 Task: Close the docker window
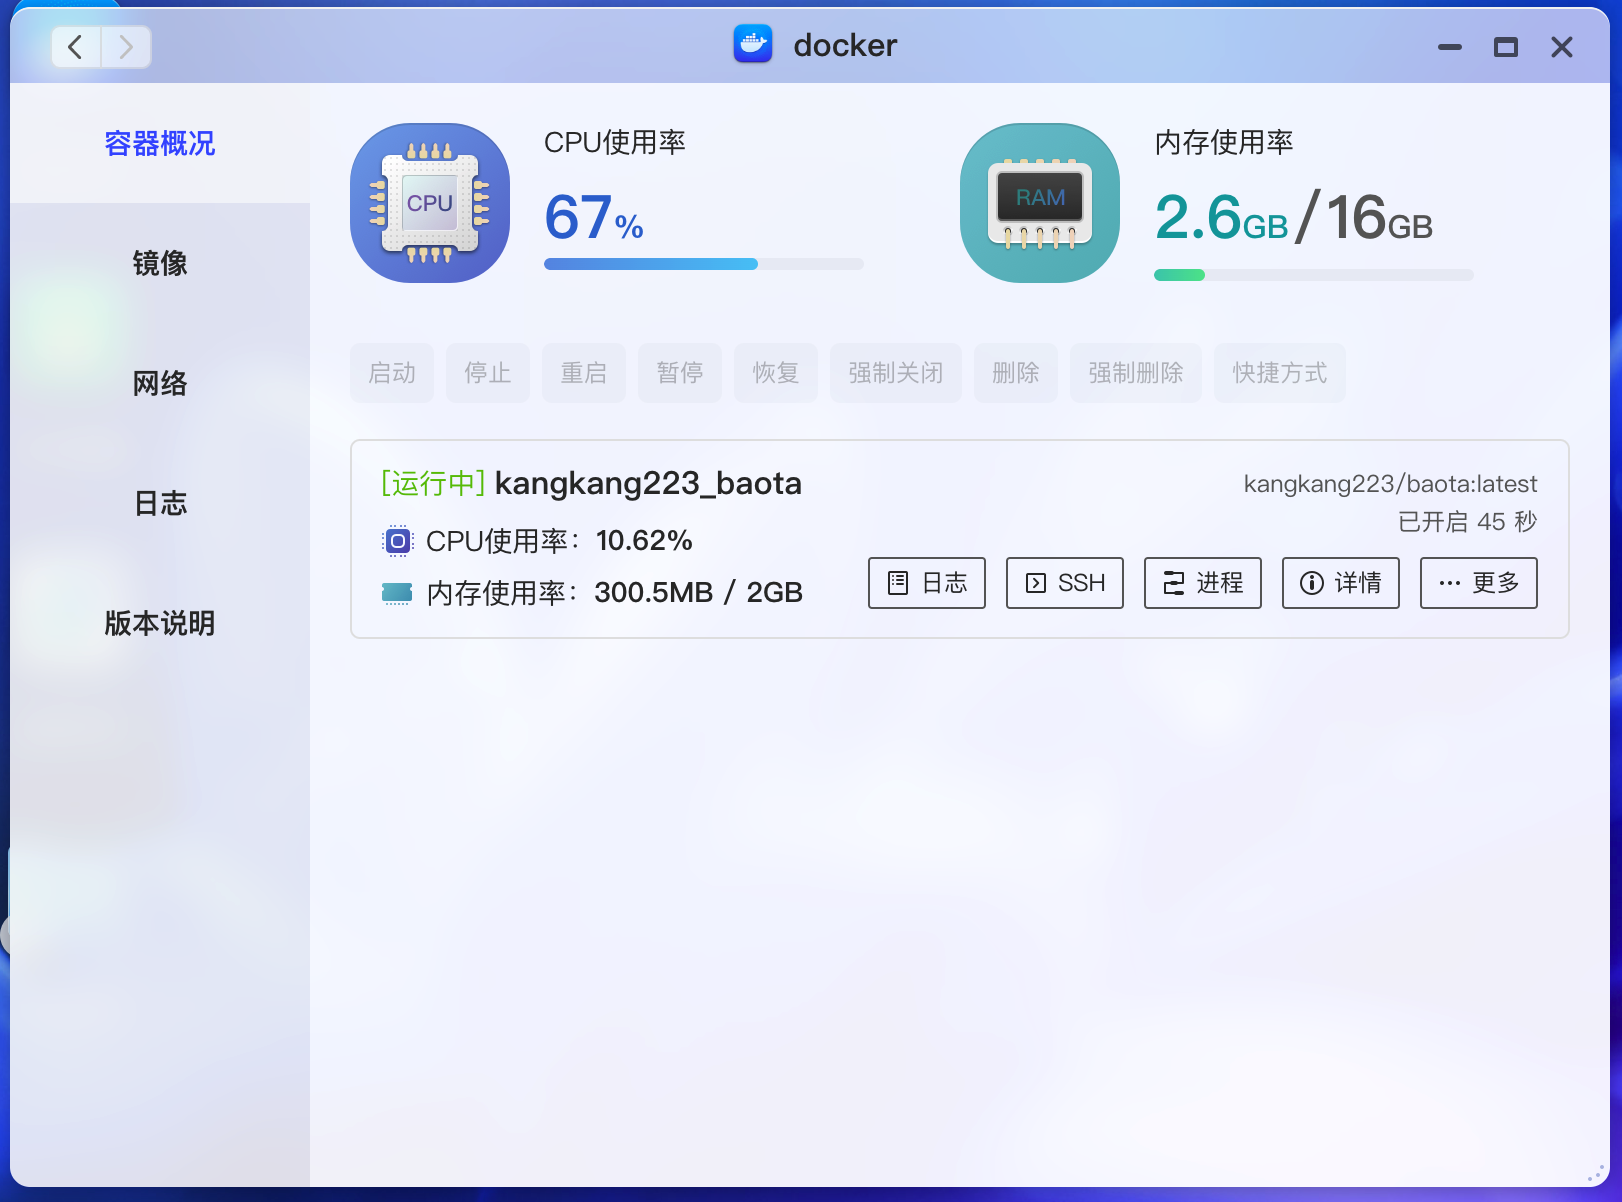pyautogui.click(x=1562, y=47)
